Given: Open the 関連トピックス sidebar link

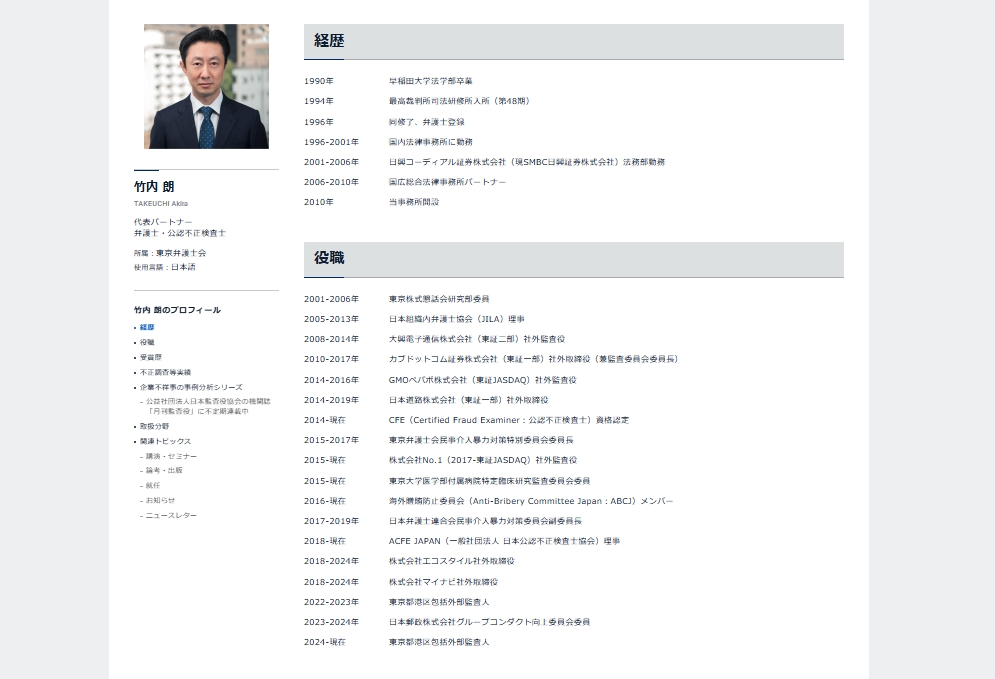Looking at the screenshot, I should coord(166,441).
